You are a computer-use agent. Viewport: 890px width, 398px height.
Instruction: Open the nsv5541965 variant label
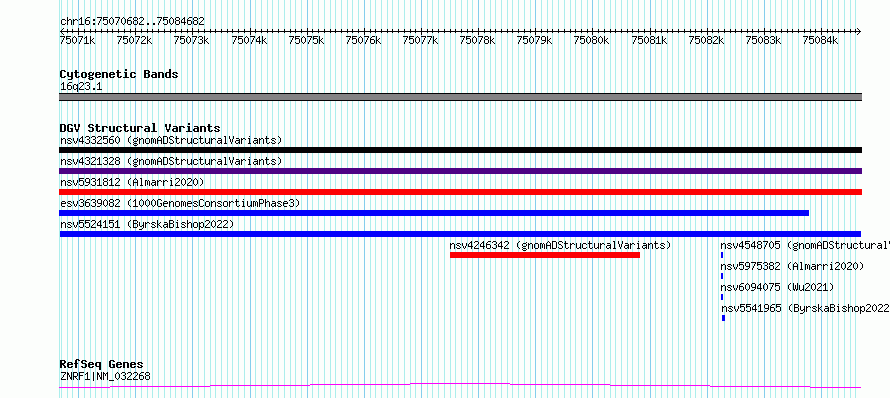(805, 308)
